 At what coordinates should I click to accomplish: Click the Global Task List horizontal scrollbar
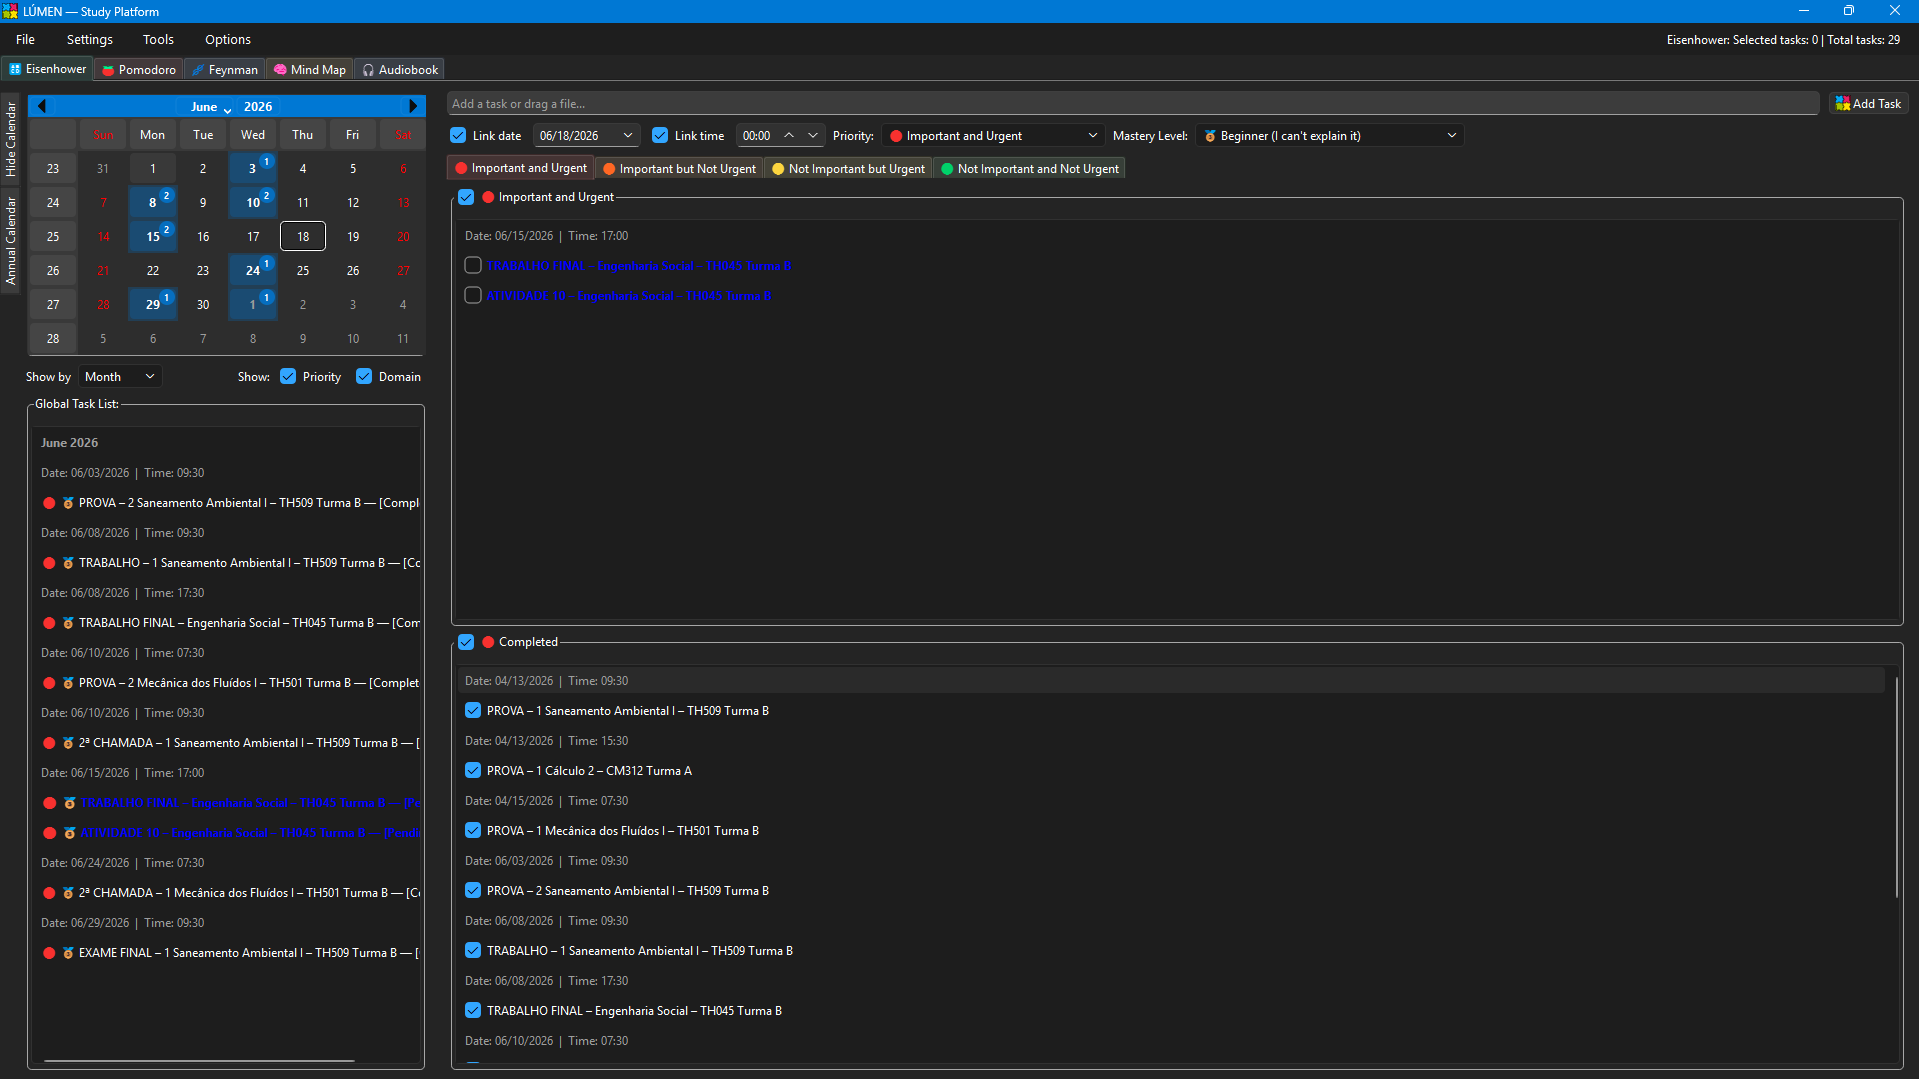click(200, 1061)
